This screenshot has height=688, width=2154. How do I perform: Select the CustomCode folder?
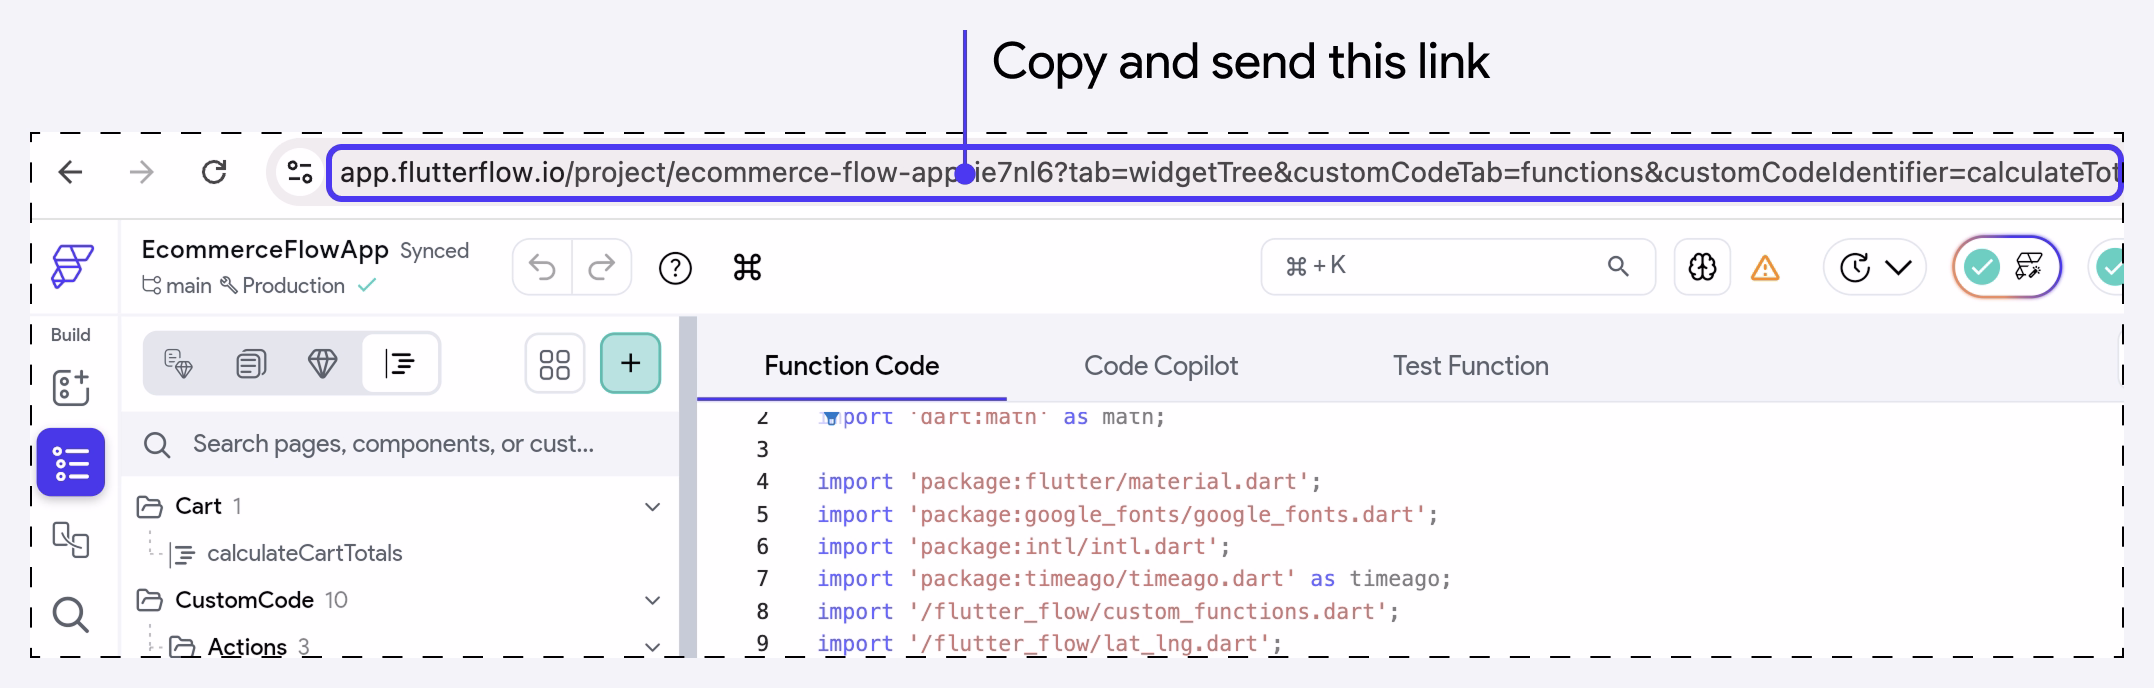[x=244, y=600]
